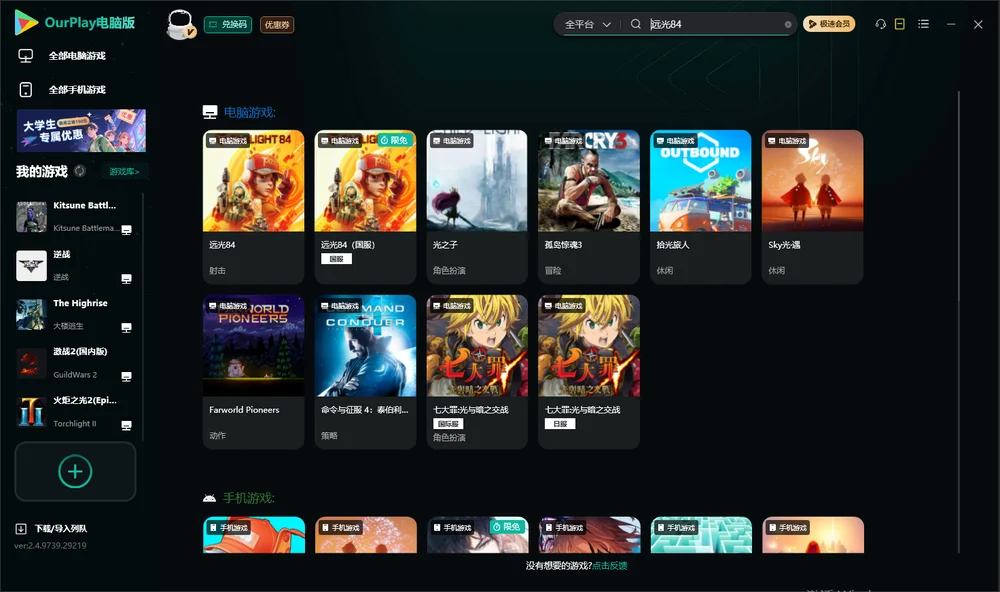Click the 兑换码 redeem code button
Image resolution: width=1000 pixels, height=592 pixels.
tap(228, 25)
